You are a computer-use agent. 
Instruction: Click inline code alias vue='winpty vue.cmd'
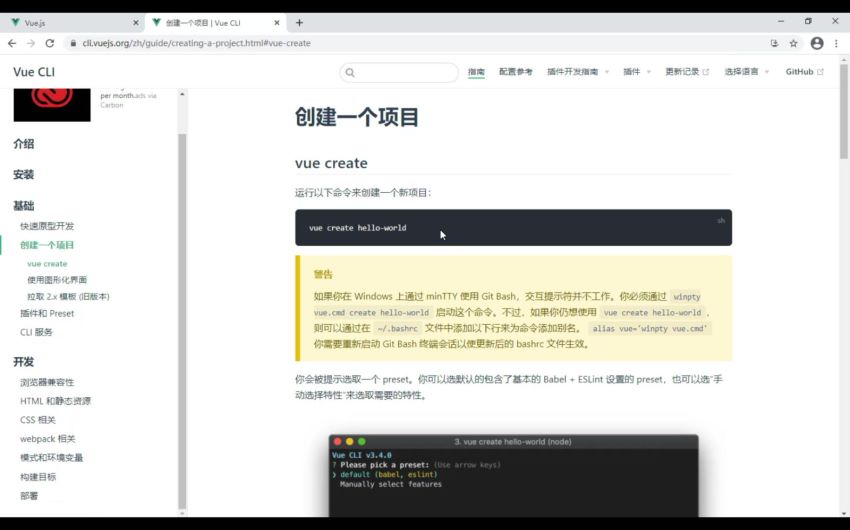pyautogui.click(x=650, y=328)
